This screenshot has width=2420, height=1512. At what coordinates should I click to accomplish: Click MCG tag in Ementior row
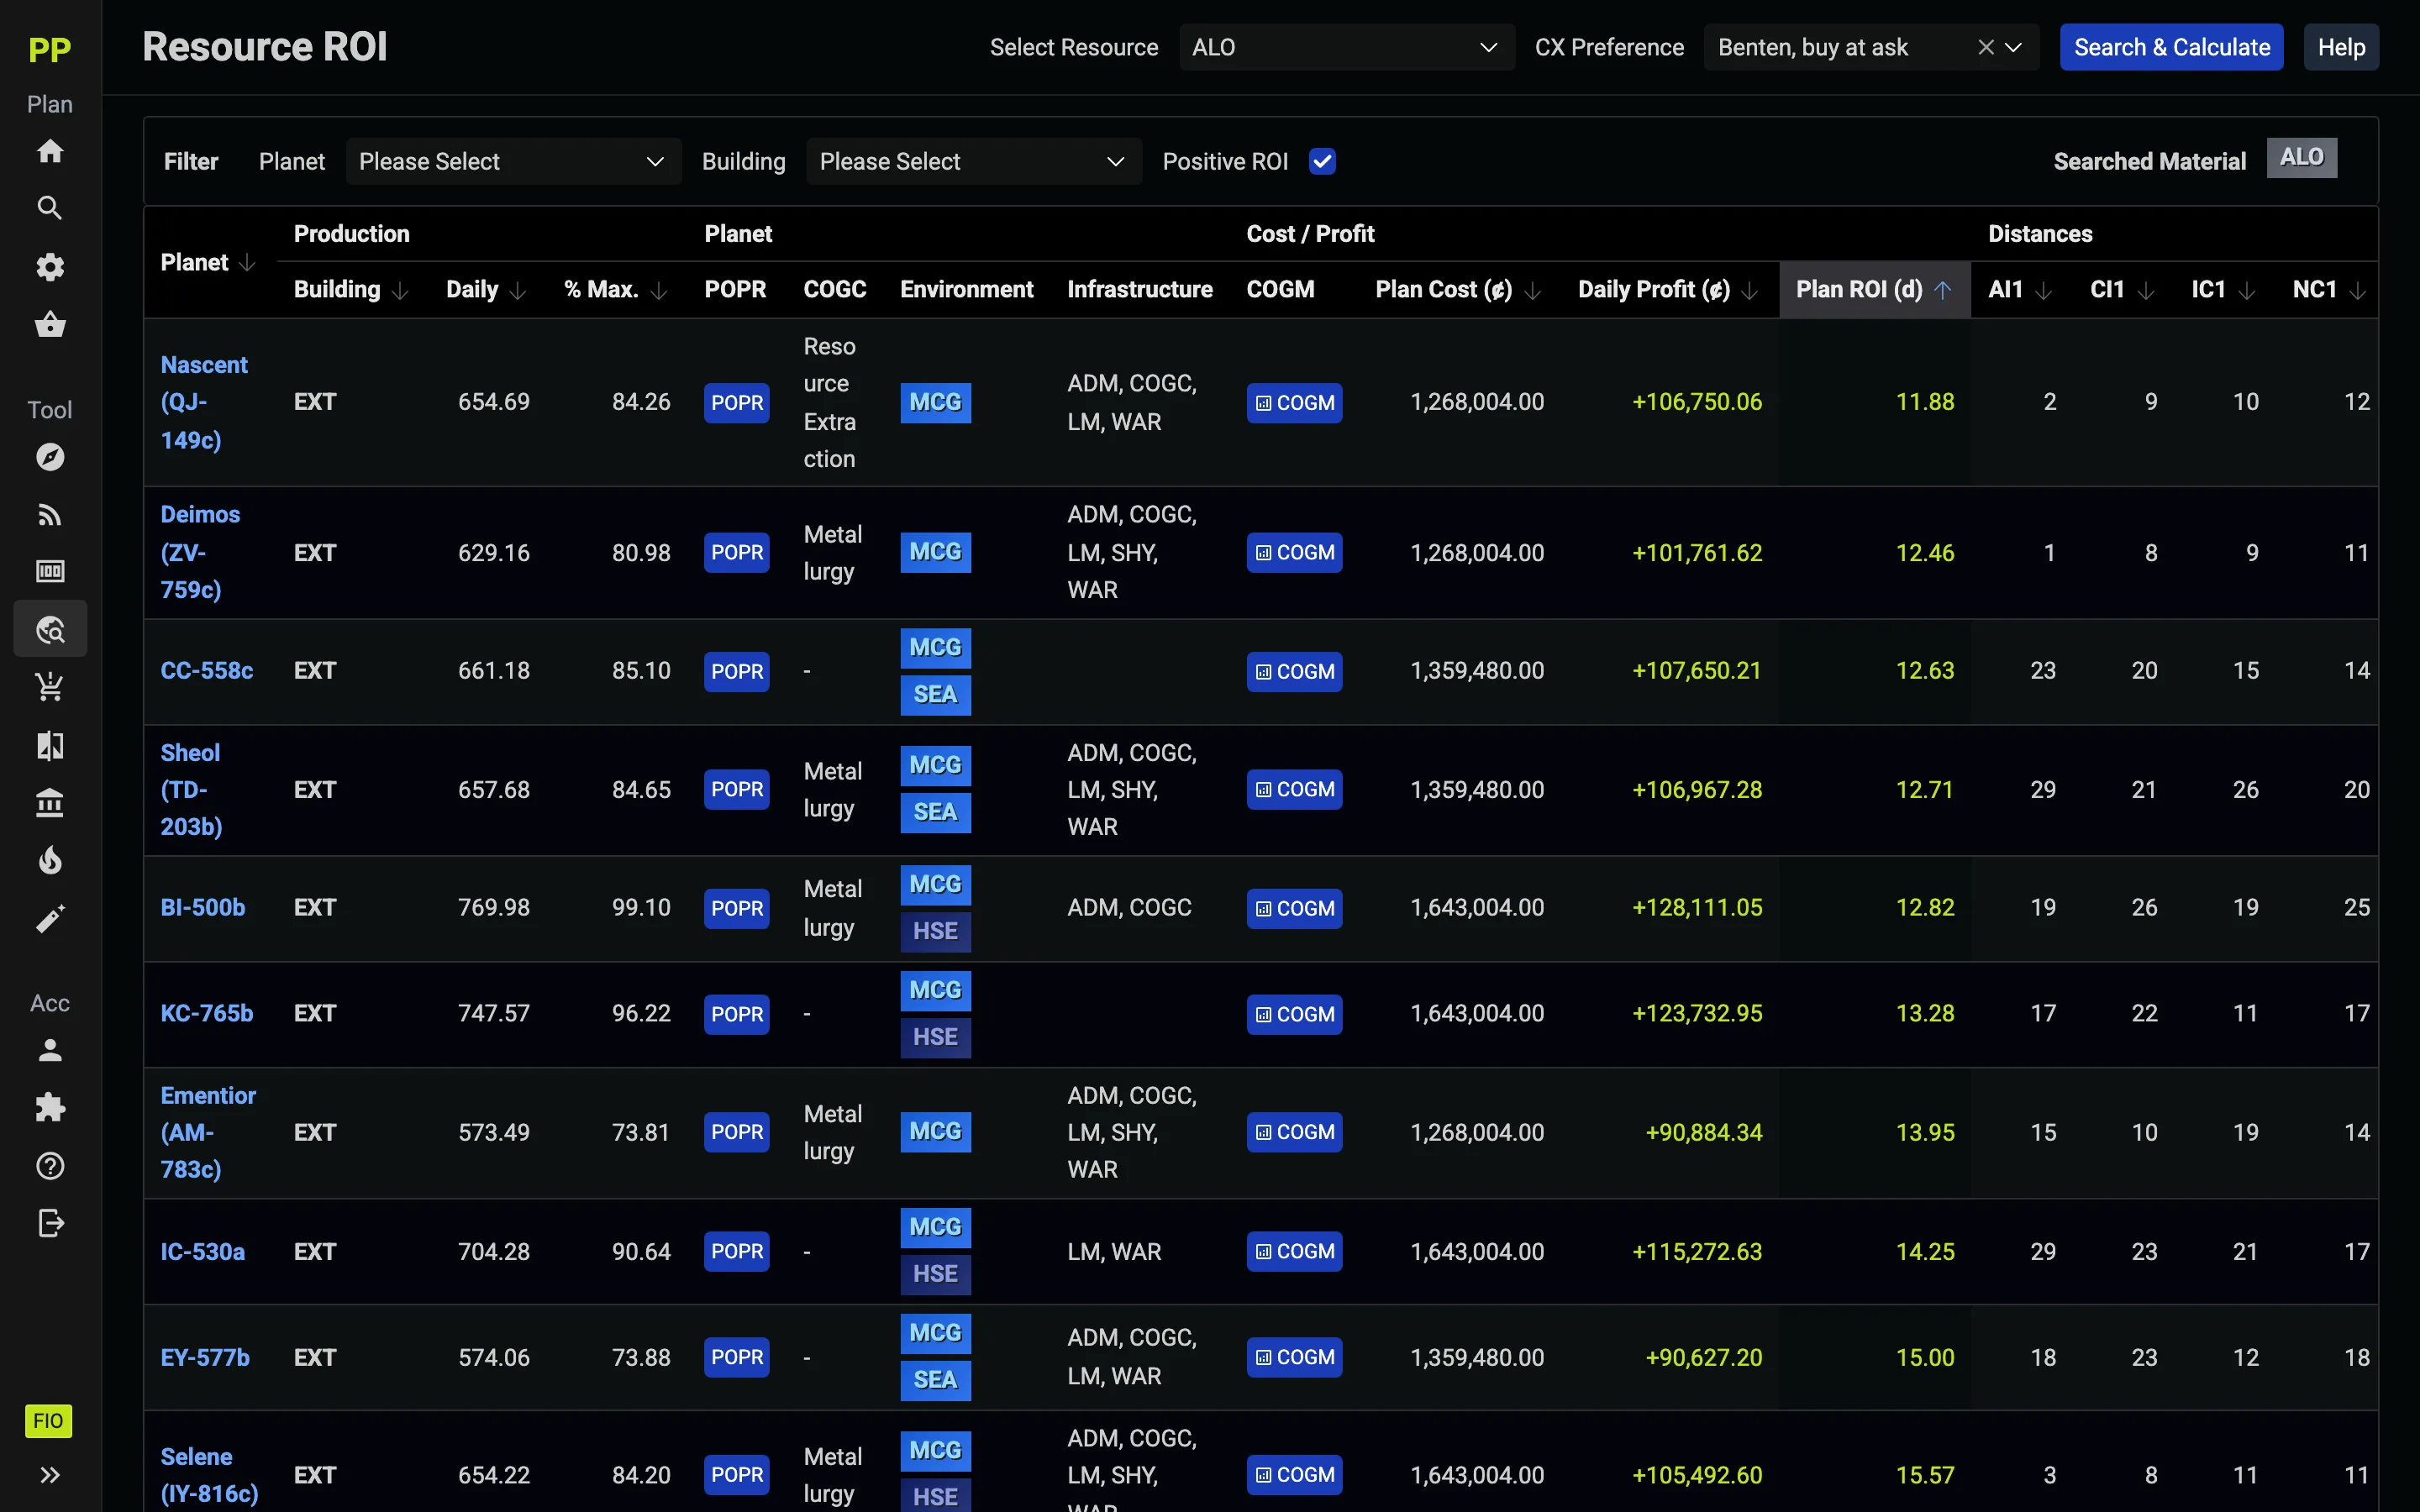[x=935, y=1132]
